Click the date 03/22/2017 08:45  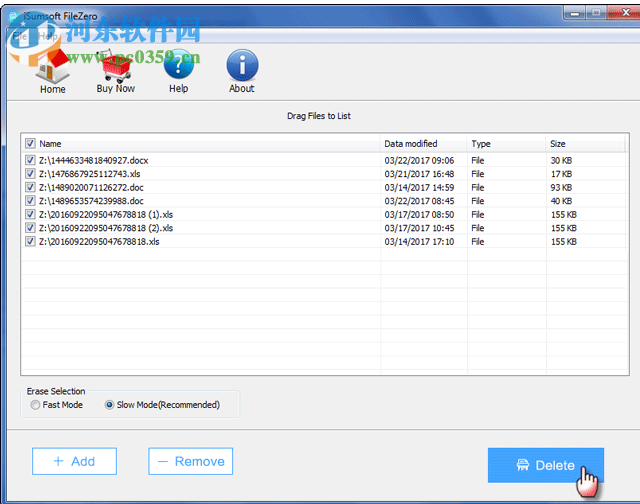coord(419,201)
